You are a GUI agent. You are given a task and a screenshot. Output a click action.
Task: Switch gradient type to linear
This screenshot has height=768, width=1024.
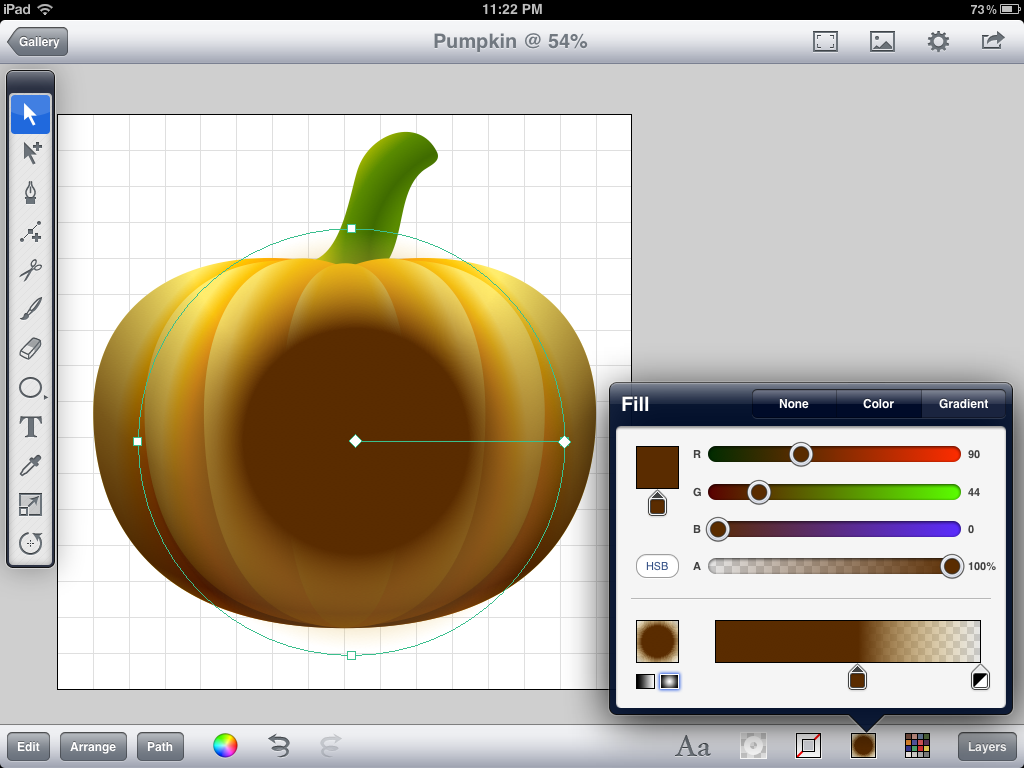[645, 680]
